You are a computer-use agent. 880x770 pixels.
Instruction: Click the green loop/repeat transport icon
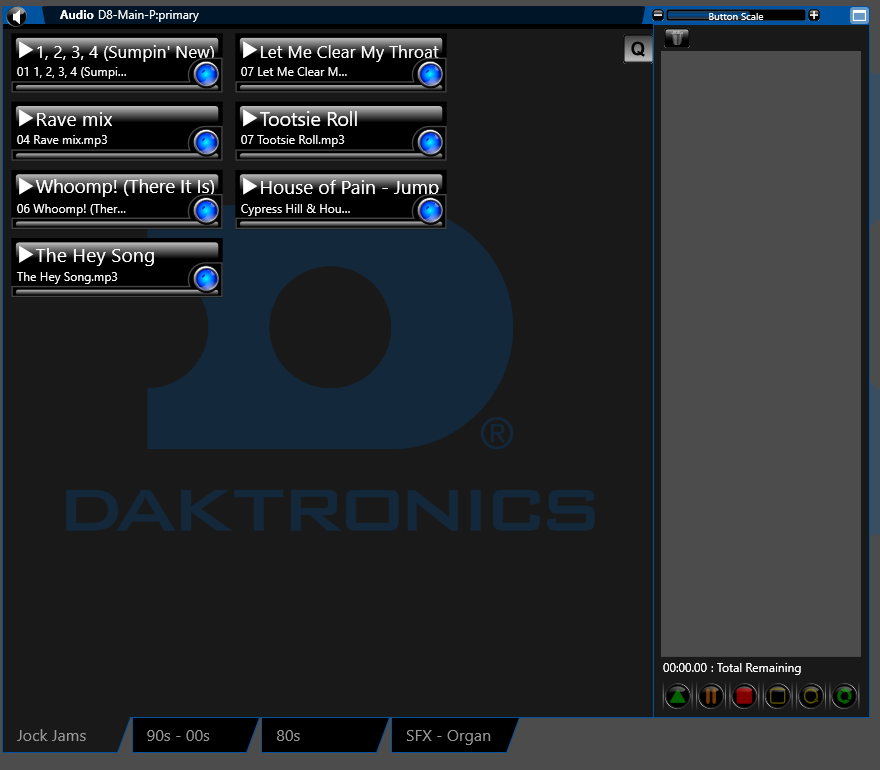tap(844, 696)
